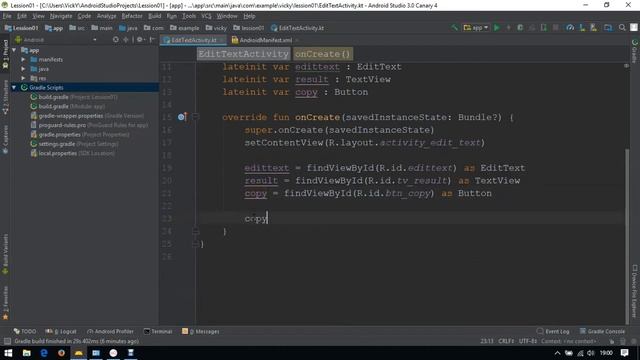Close the AndroidManifest.xml tab
This screenshot has width=640, height=360.
pos(297,40)
